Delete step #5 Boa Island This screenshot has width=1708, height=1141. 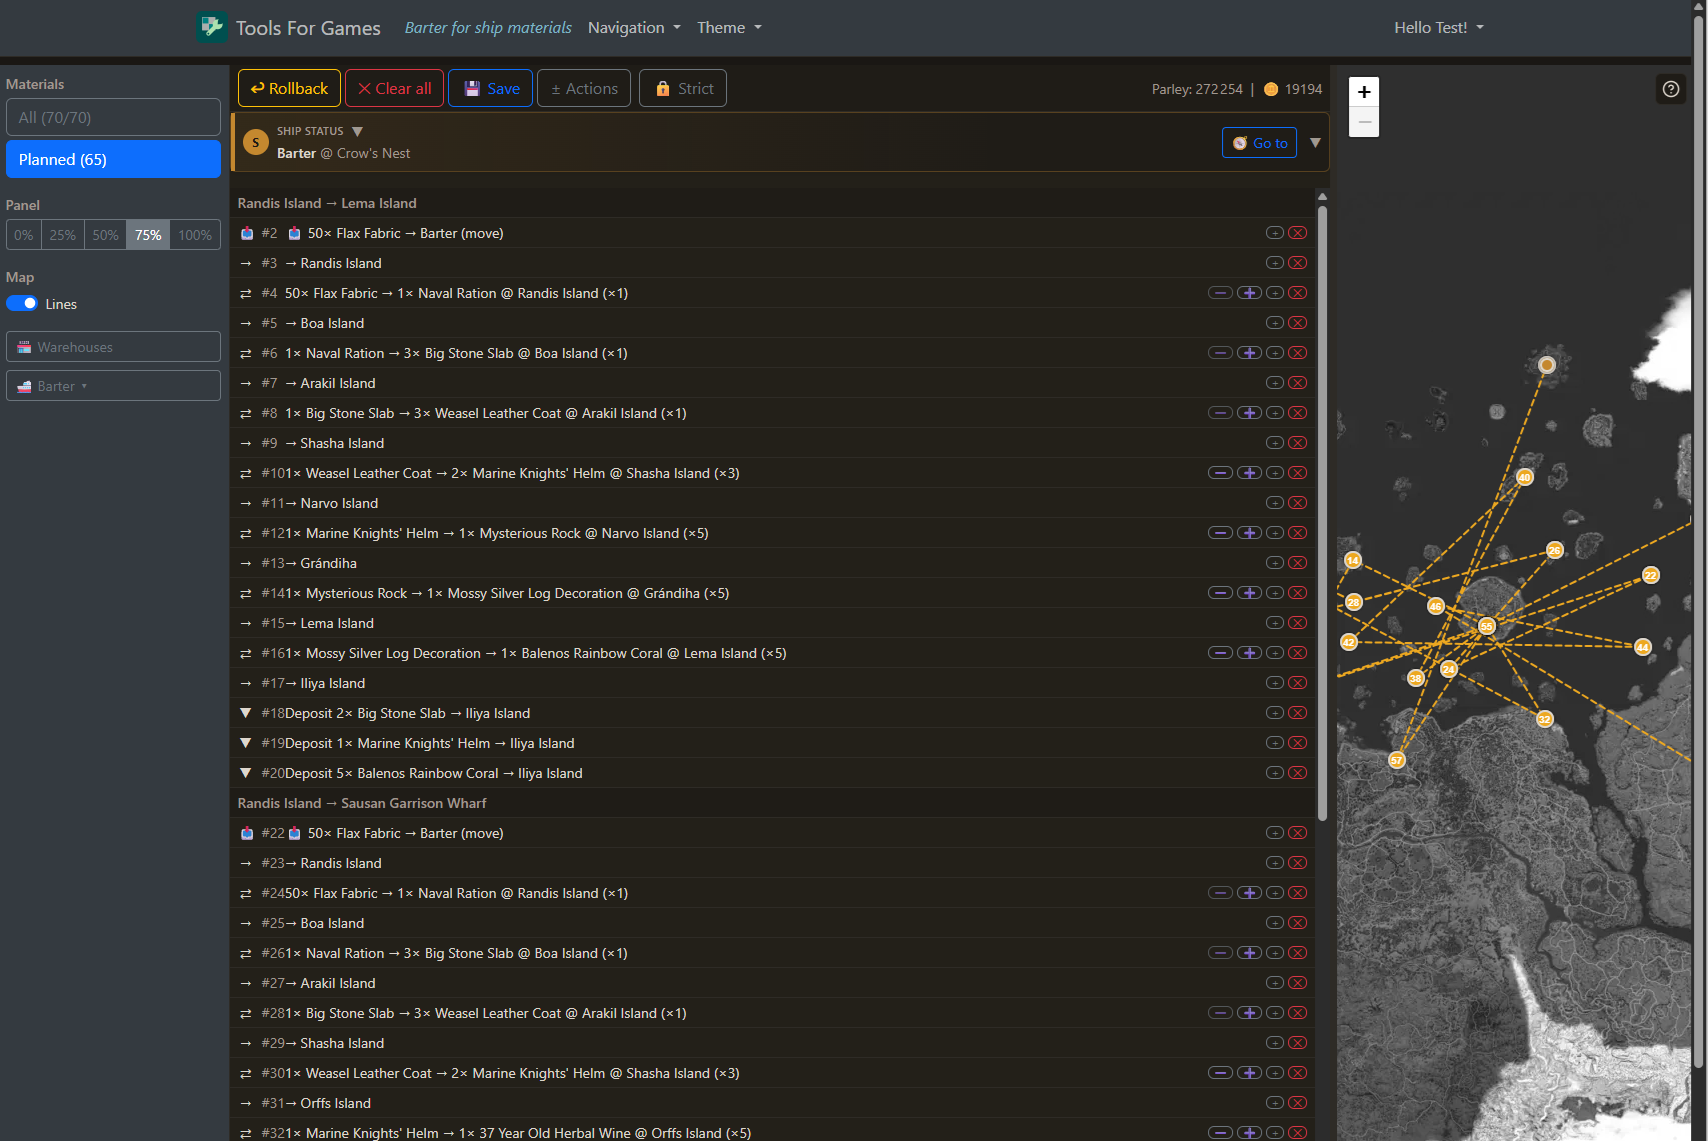pos(1298,323)
